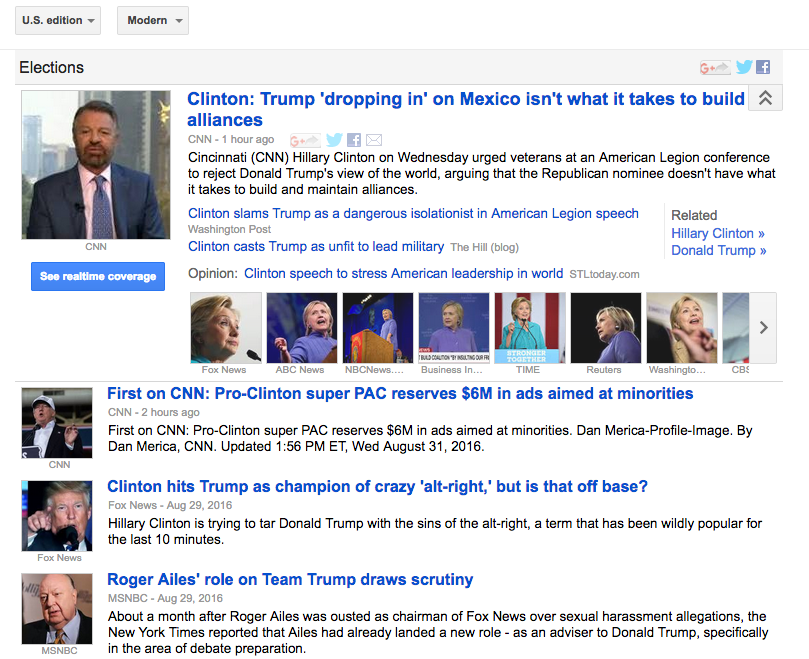This screenshot has height=659, width=809.
Task: Share CNN Mexico story via Facebook icon
Action: coord(354,140)
